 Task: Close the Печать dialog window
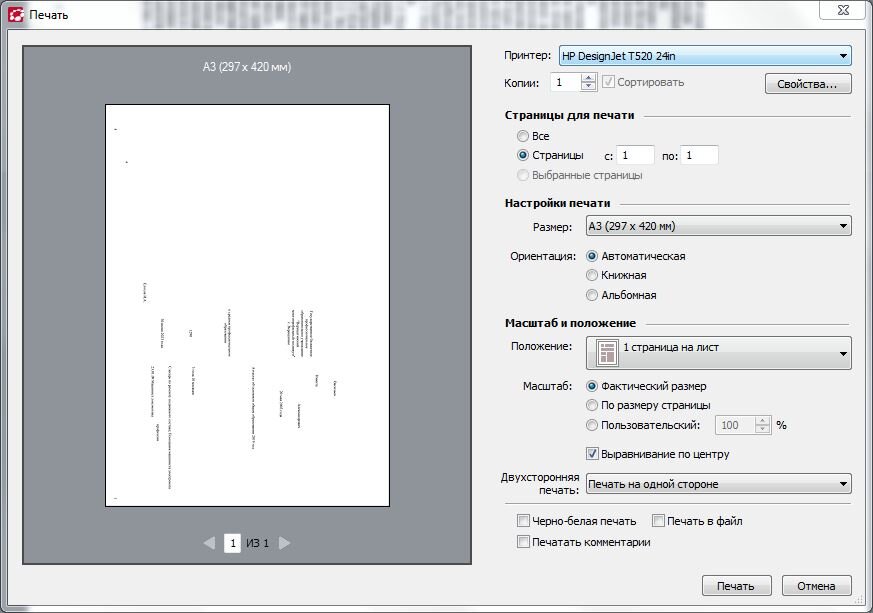point(843,10)
